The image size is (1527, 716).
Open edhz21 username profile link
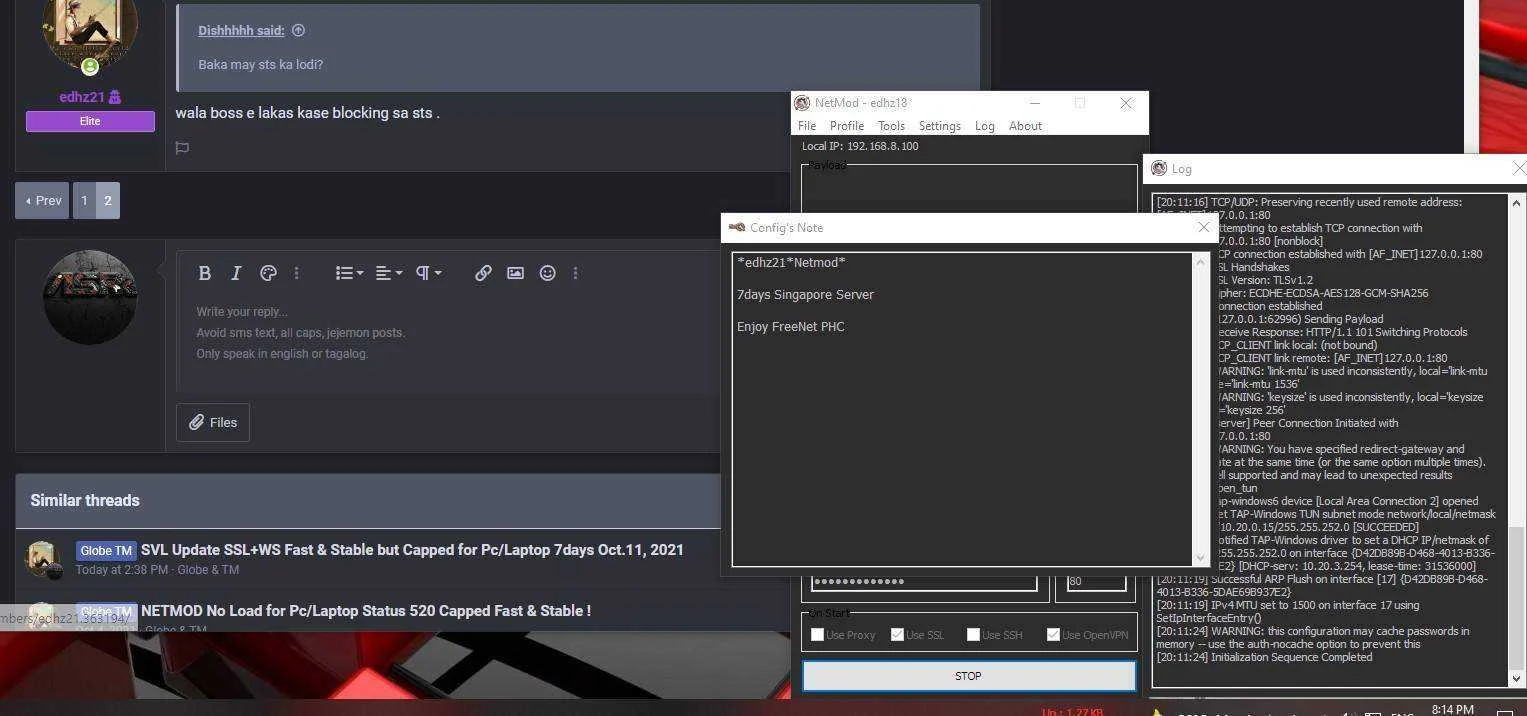point(82,97)
